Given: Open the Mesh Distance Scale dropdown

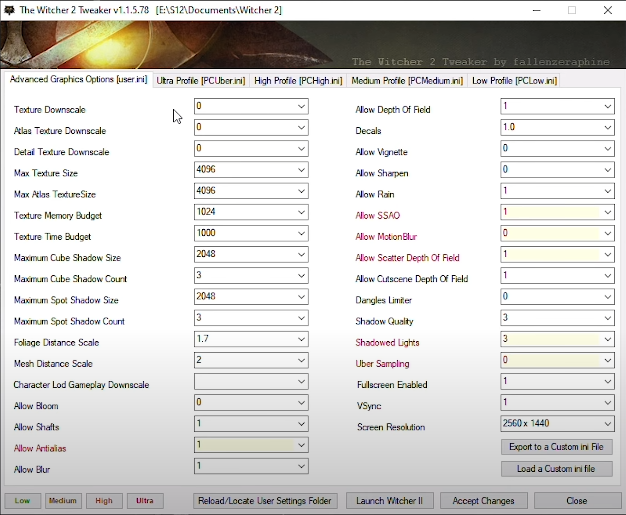Looking at the screenshot, I should (251, 360).
